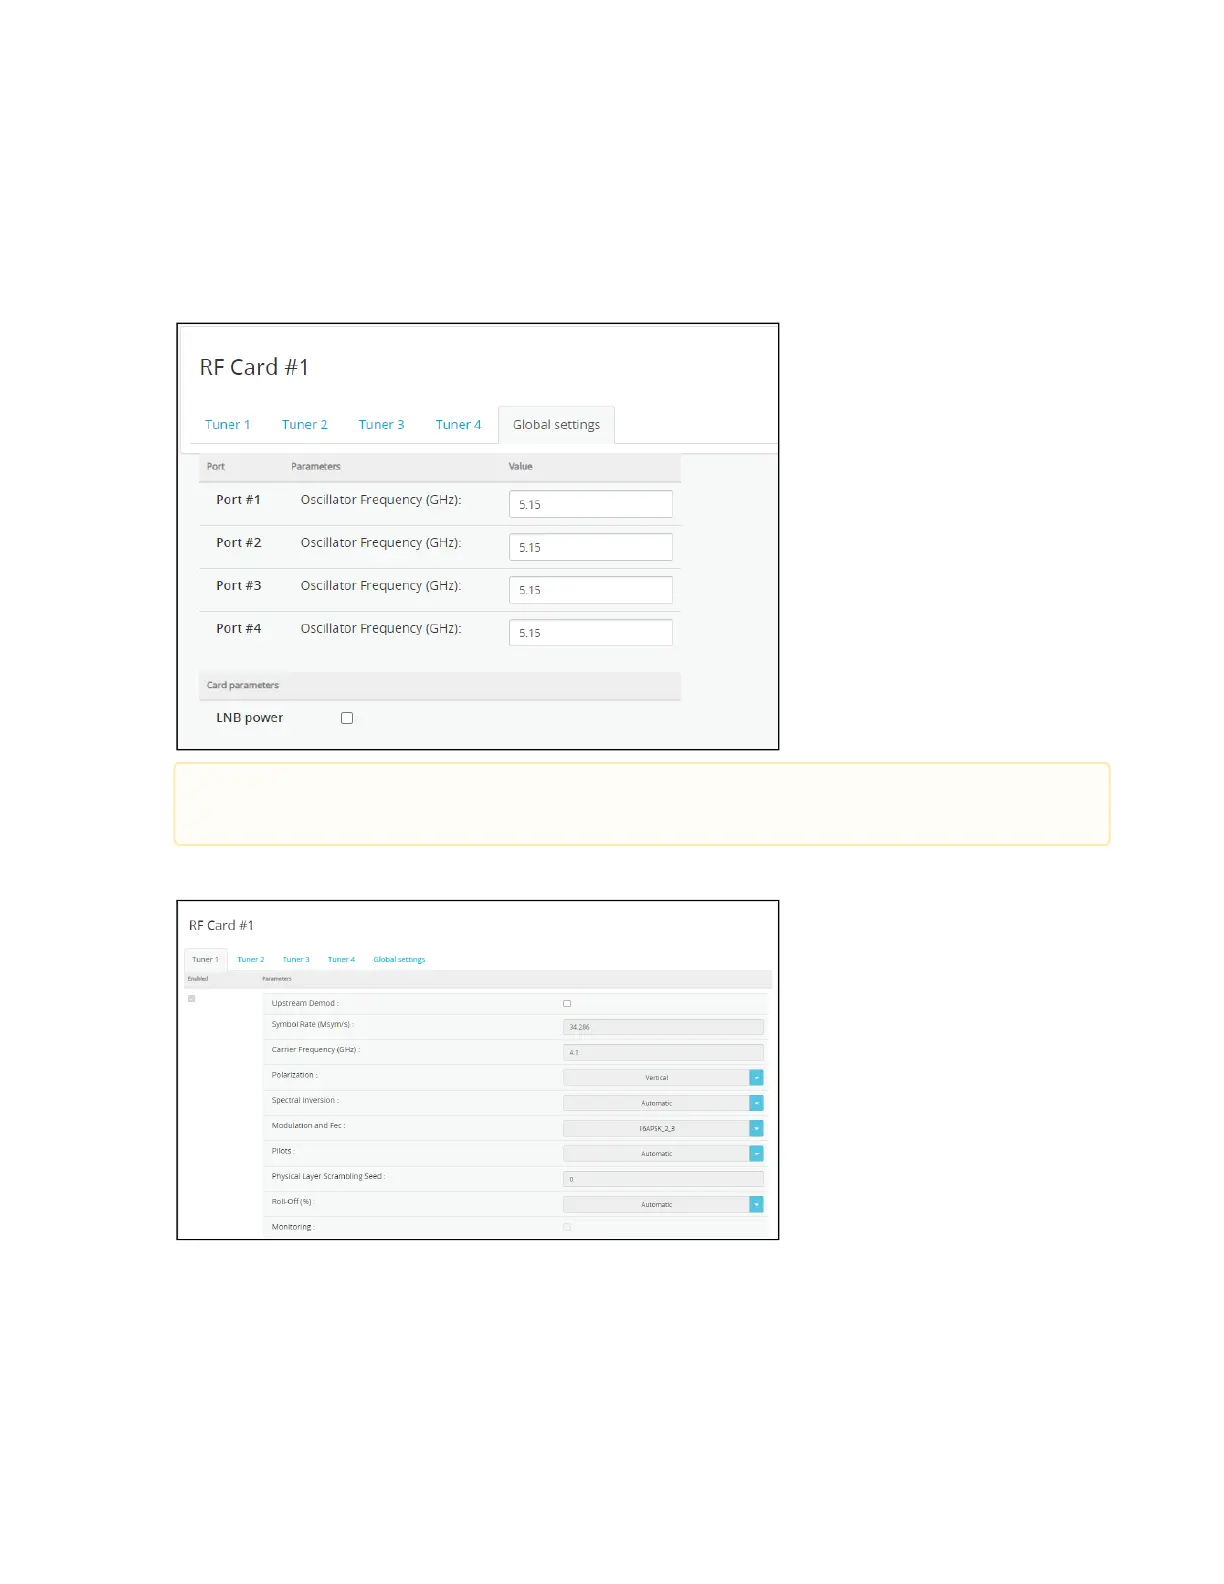Open the Polarization dropdown showing Vertical
1224x1584 pixels.
[x=663, y=1078]
